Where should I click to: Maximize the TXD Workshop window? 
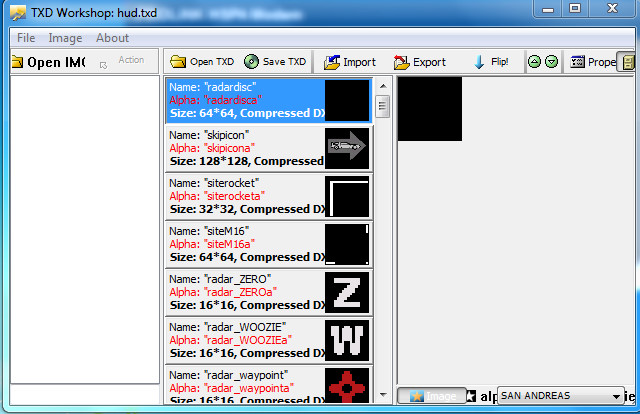tap(575, 8)
